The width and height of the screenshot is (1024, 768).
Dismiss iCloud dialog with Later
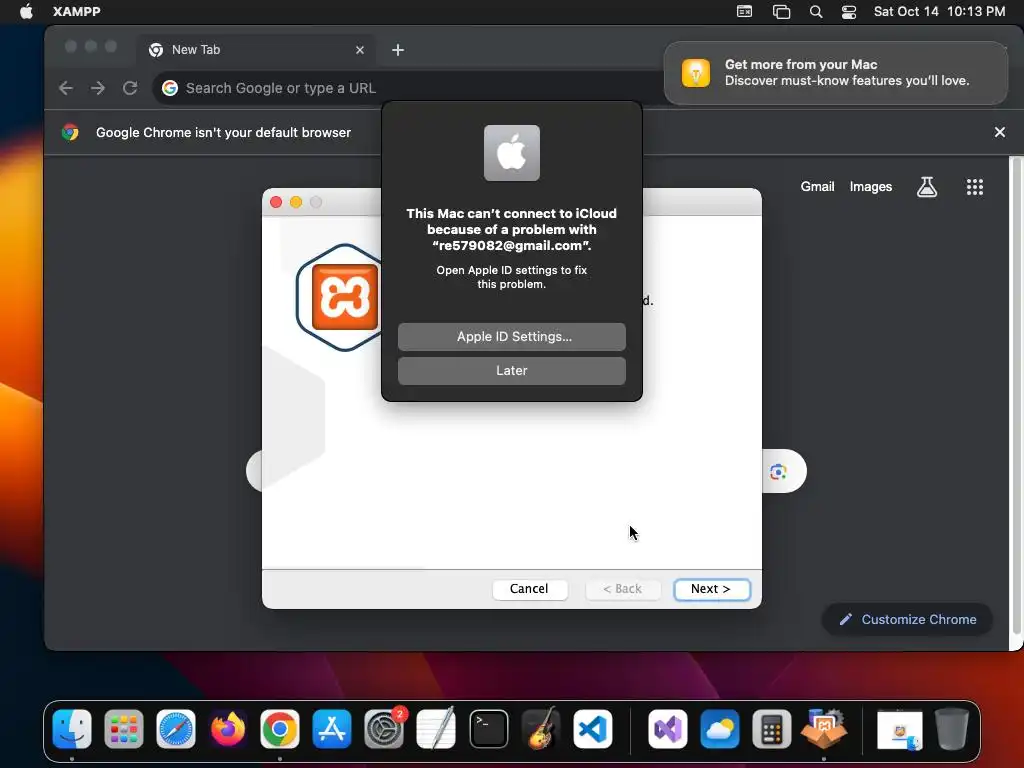click(x=511, y=370)
